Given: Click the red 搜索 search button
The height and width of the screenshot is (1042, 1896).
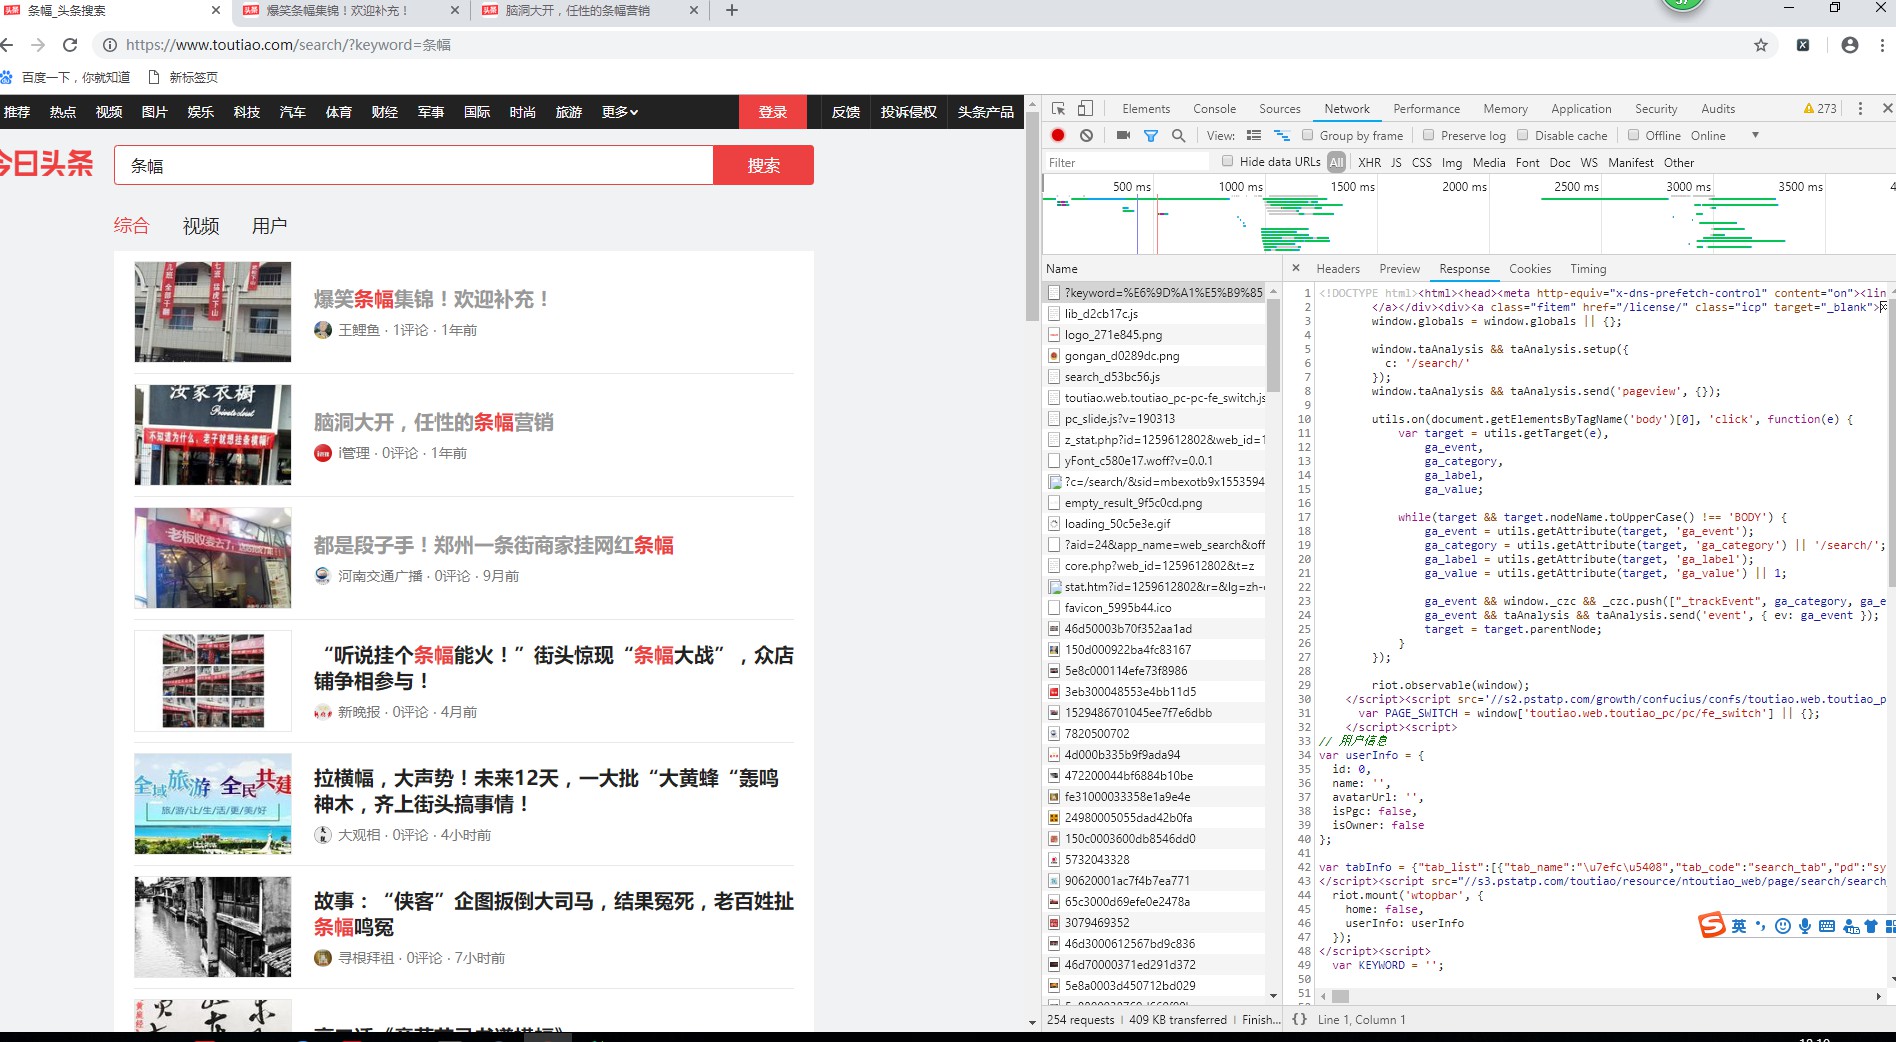Looking at the screenshot, I should (763, 165).
